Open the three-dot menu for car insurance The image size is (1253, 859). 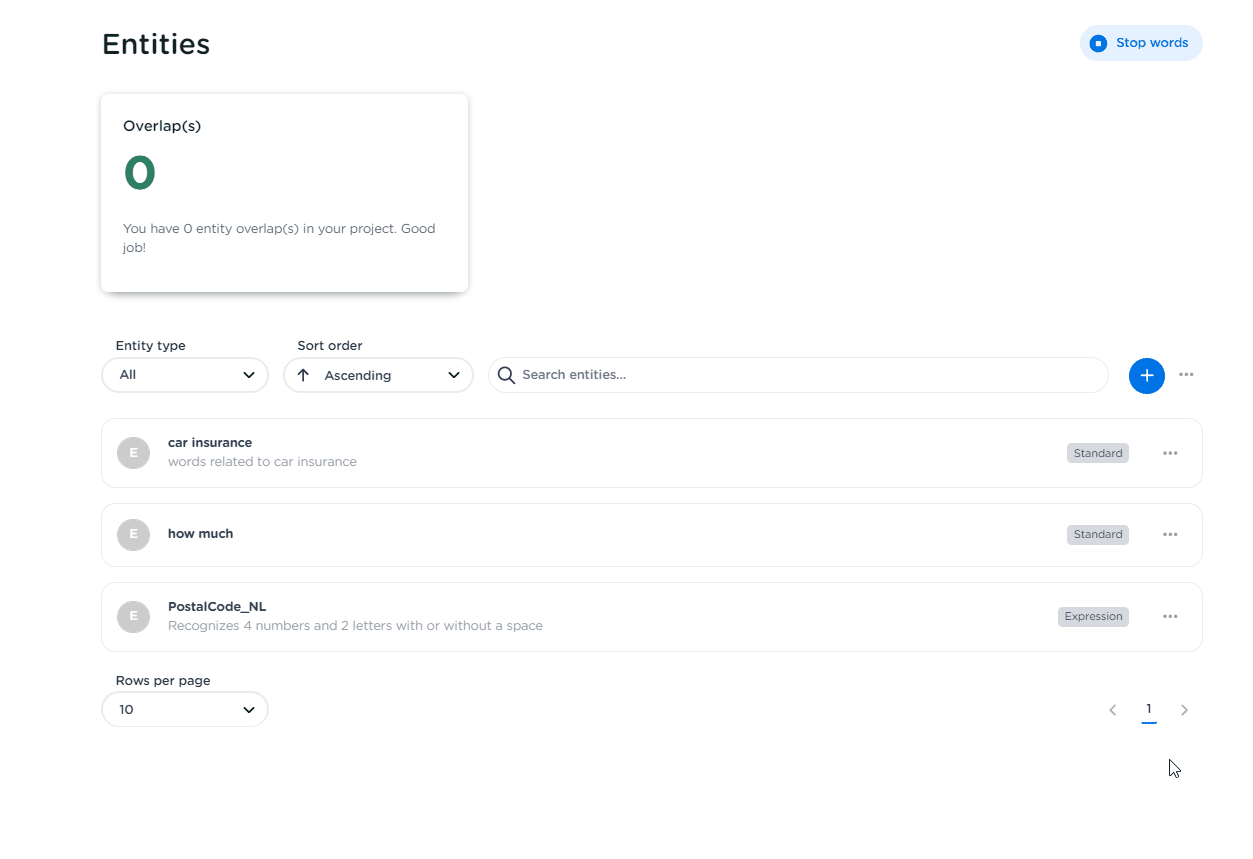pyautogui.click(x=1170, y=453)
